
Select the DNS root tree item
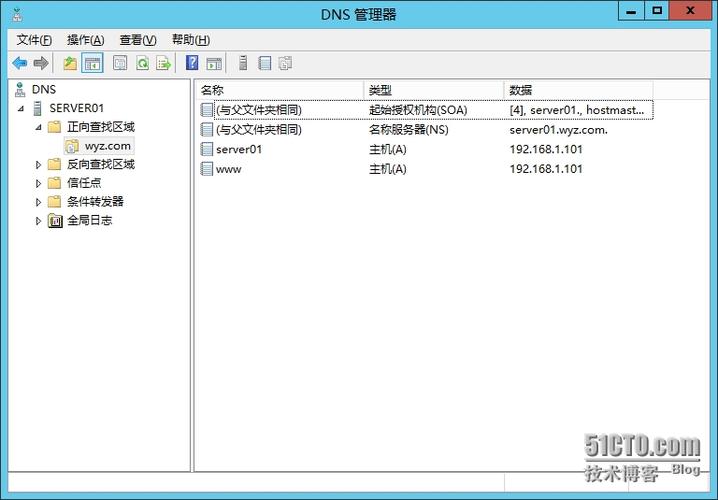pyautogui.click(x=44, y=89)
